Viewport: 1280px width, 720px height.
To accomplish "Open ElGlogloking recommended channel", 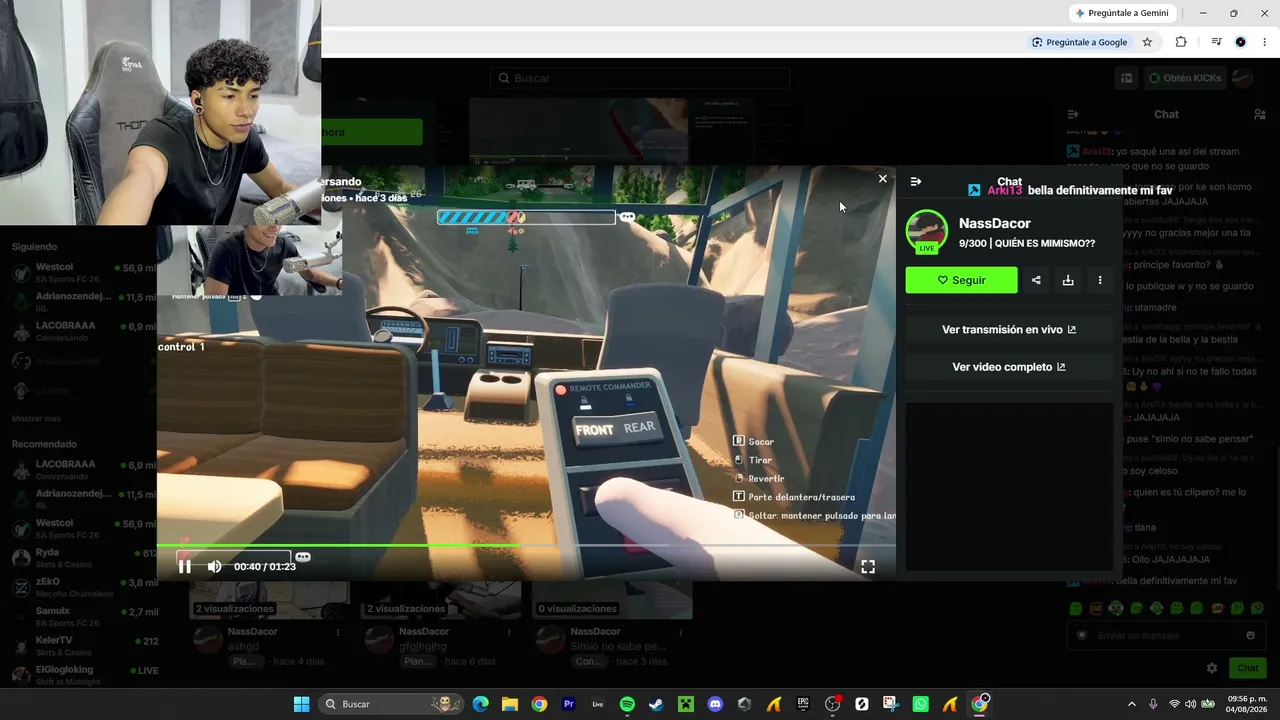I will click(84, 674).
